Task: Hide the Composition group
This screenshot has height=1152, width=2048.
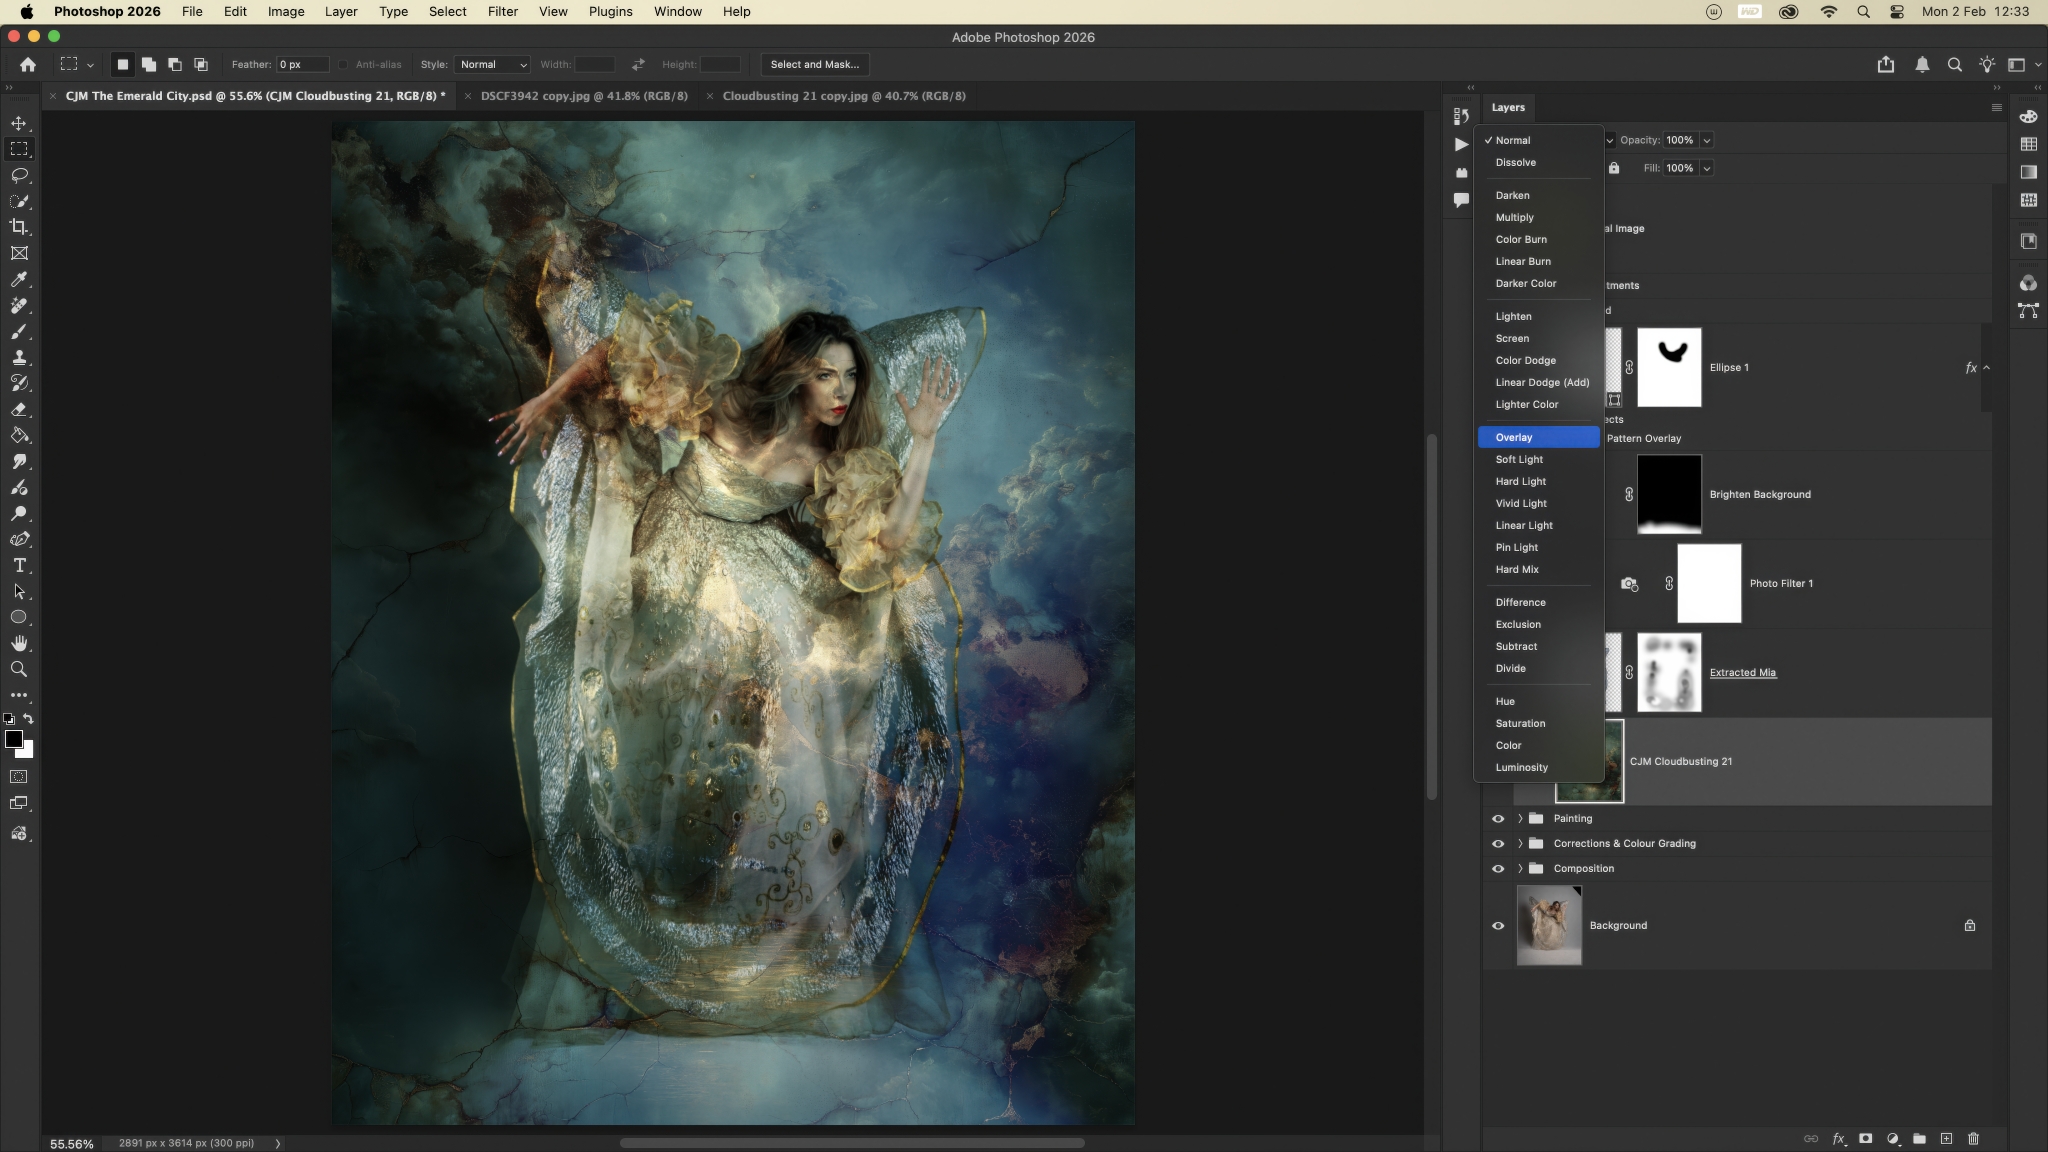Action: 1498,868
